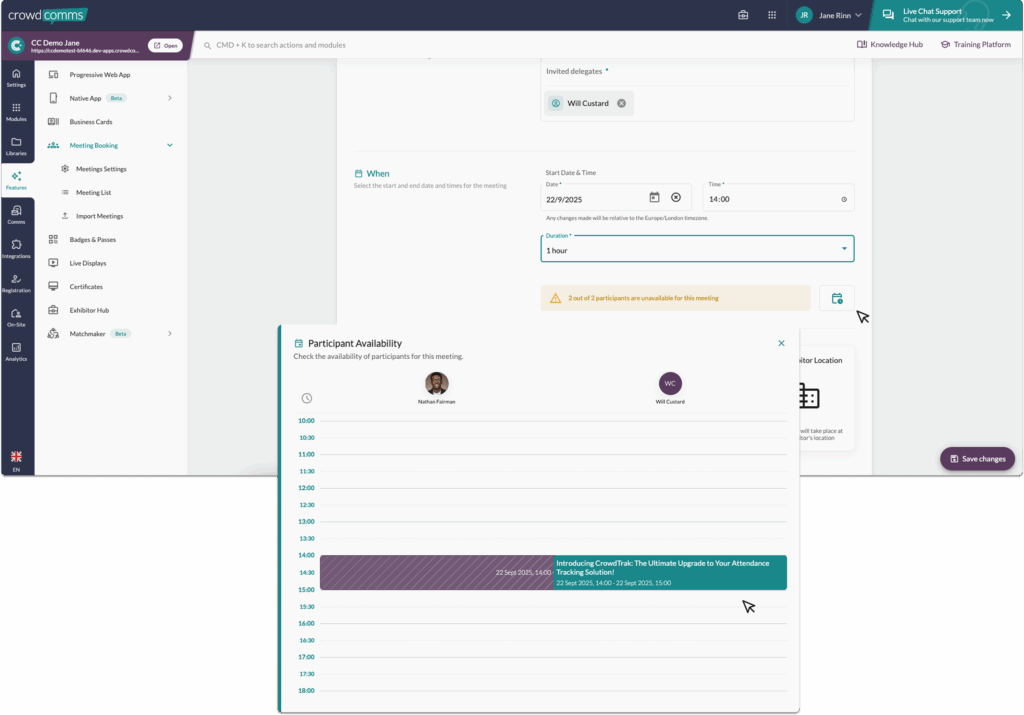Collapse the Meeting Booking menu
Viewport: 1024px width, 715px height.
pyautogui.click(x=170, y=145)
